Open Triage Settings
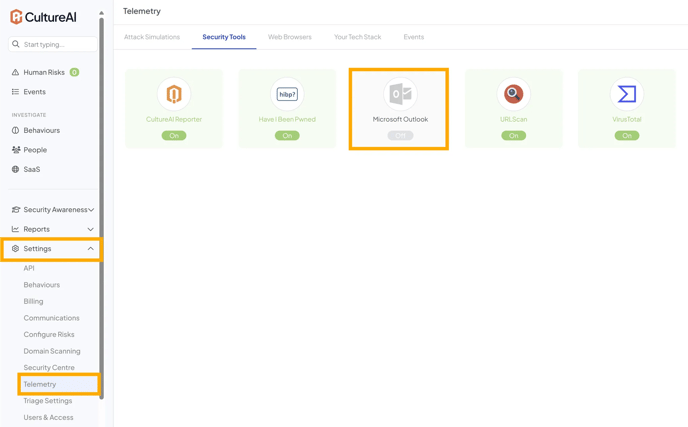Image resolution: width=688 pixels, height=427 pixels. coord(48,401)
